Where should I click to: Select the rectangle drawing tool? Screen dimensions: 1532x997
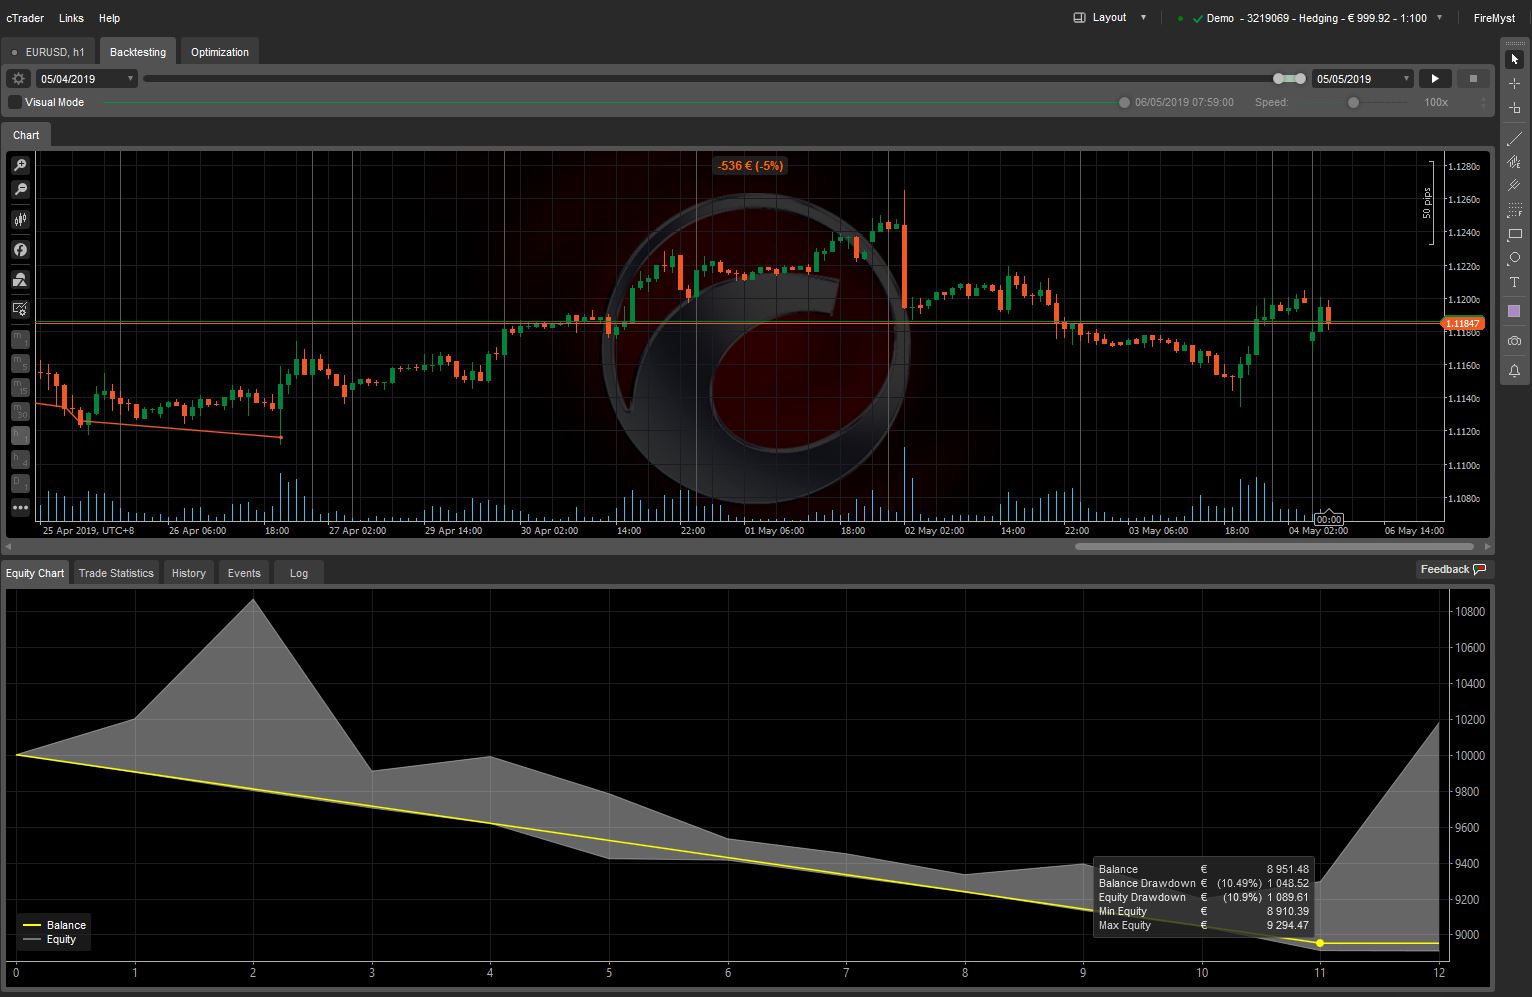[x=1514, y=234]
